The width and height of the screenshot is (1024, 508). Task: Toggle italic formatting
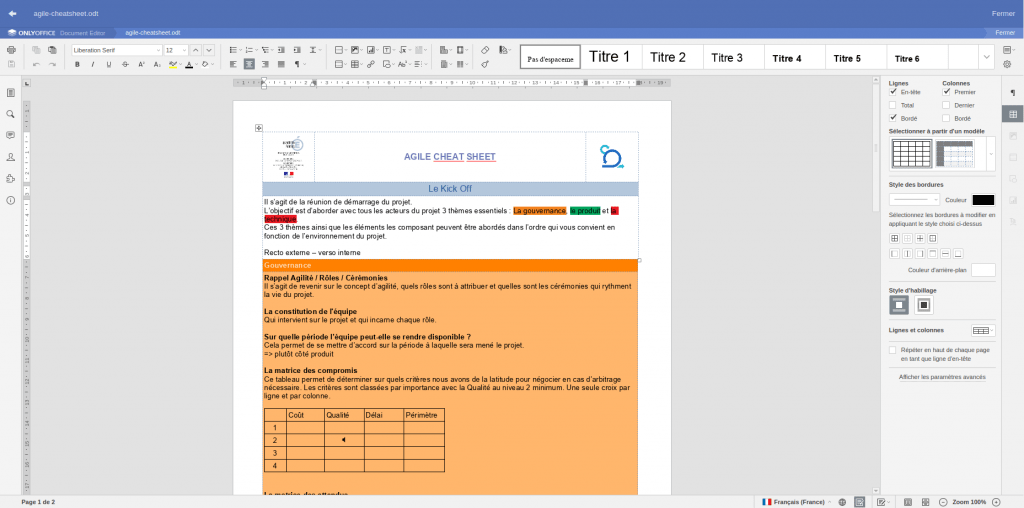click(x=93, y=64)
